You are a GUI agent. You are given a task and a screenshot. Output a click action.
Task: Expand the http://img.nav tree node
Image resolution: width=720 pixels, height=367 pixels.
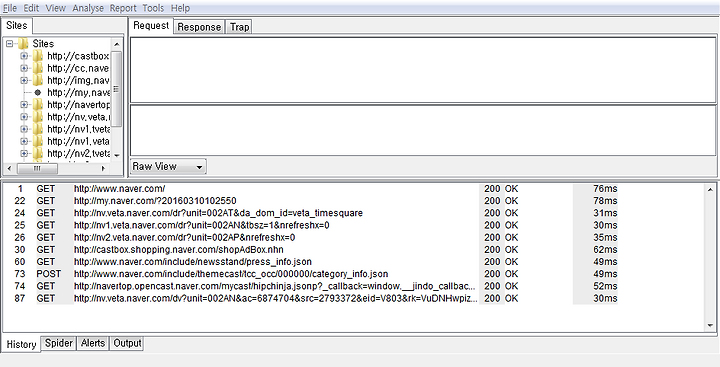[24, 80]
